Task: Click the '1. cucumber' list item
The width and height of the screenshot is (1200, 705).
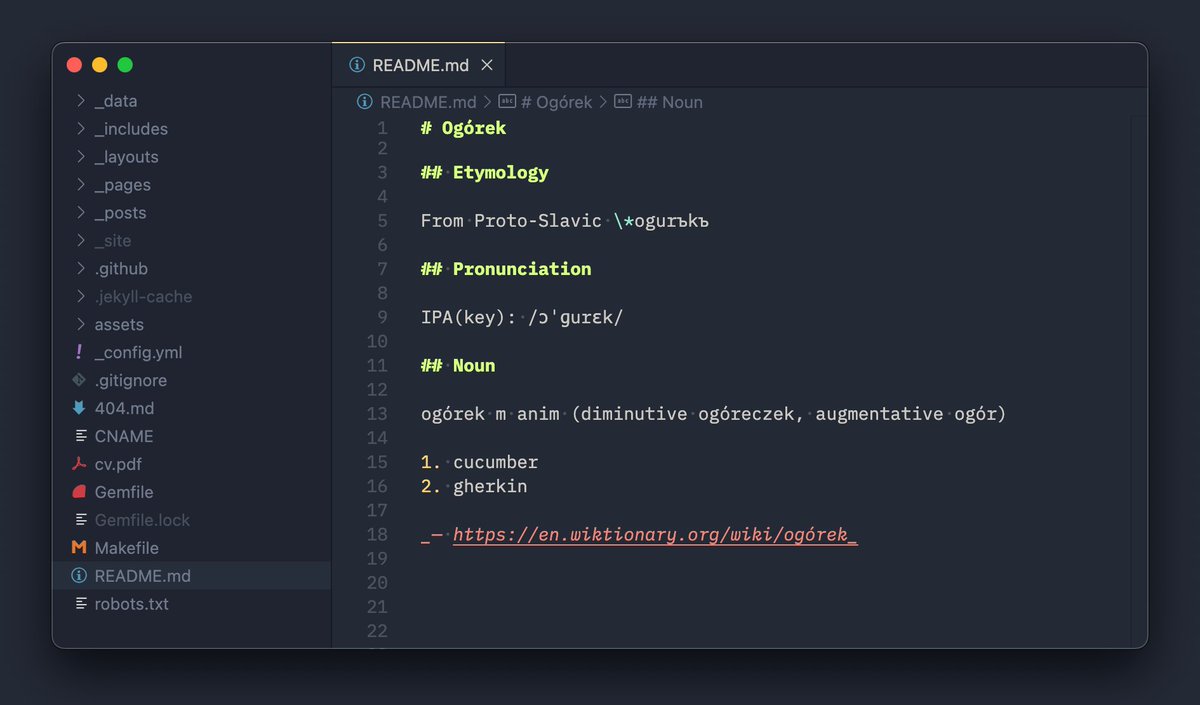Action: 480,462
